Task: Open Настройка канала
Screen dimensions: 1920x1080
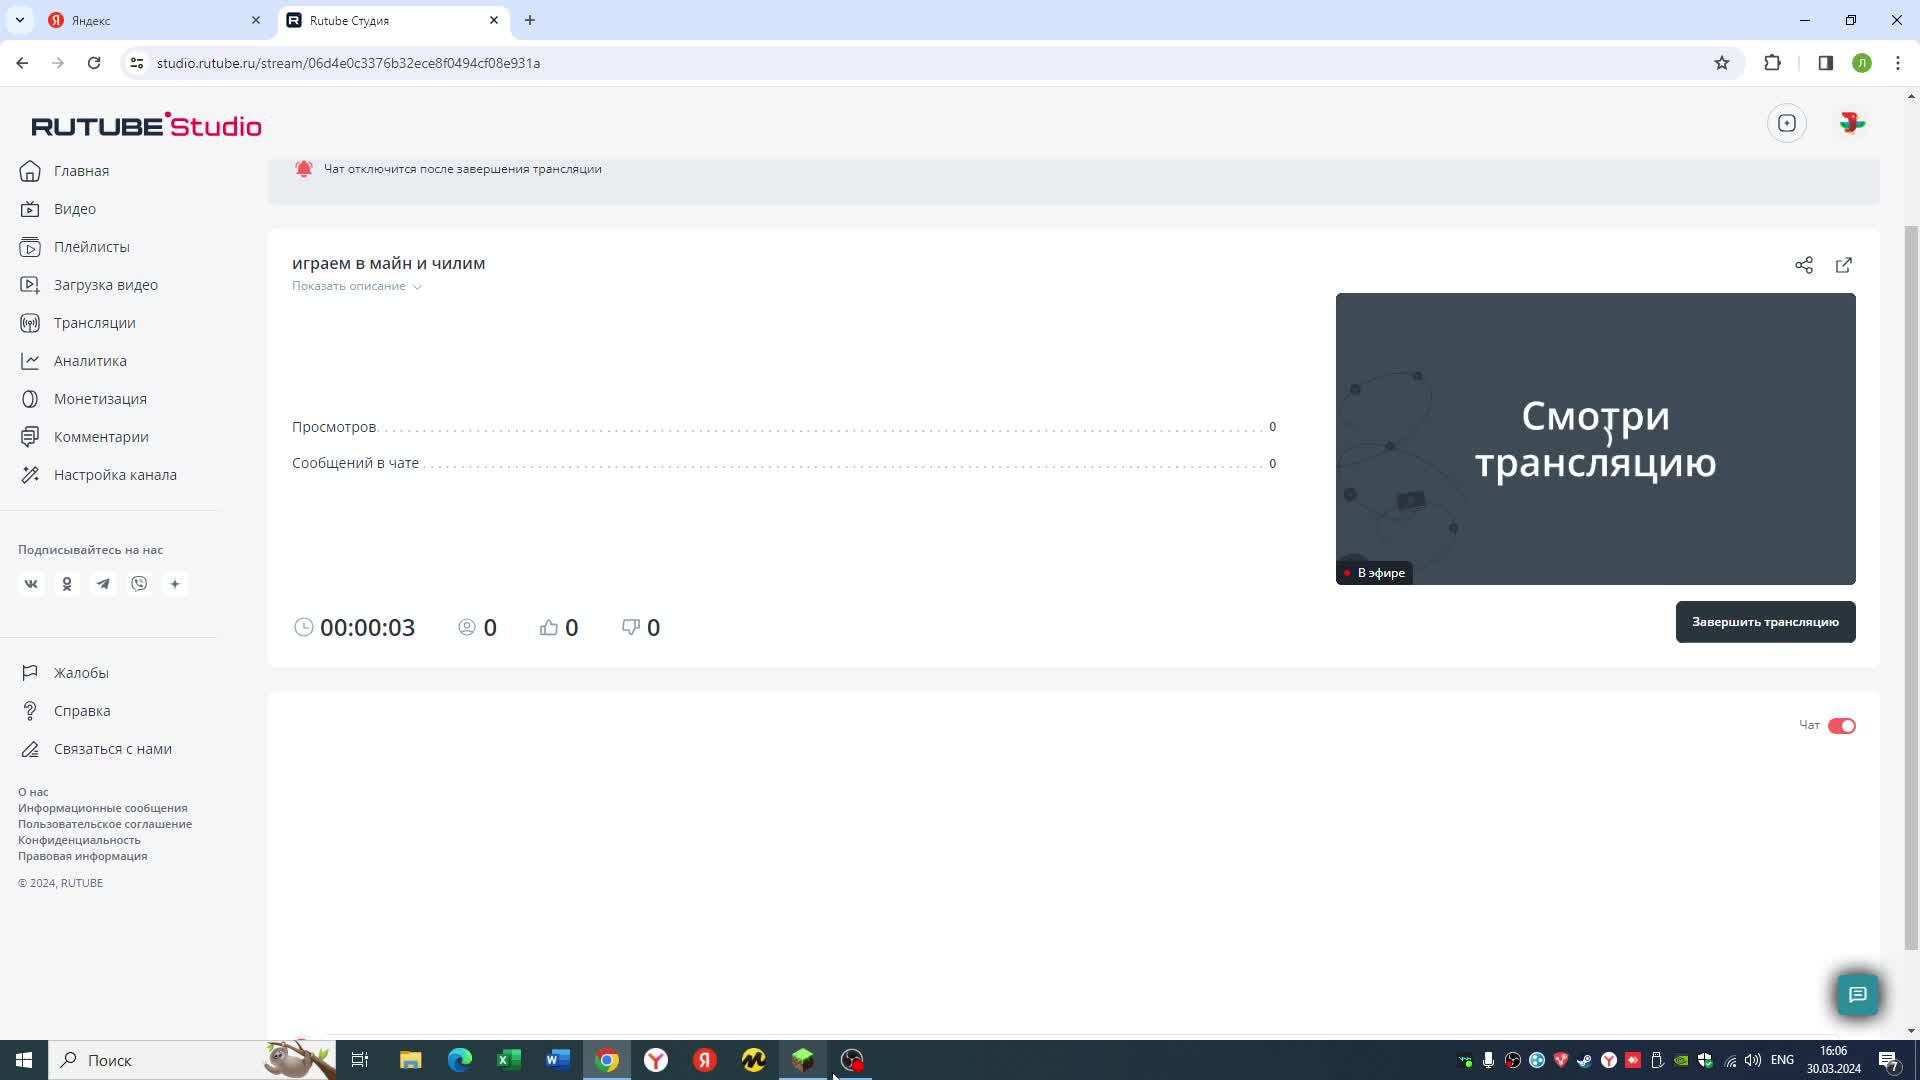Action: pyautogui.click(x=115, y=475)
